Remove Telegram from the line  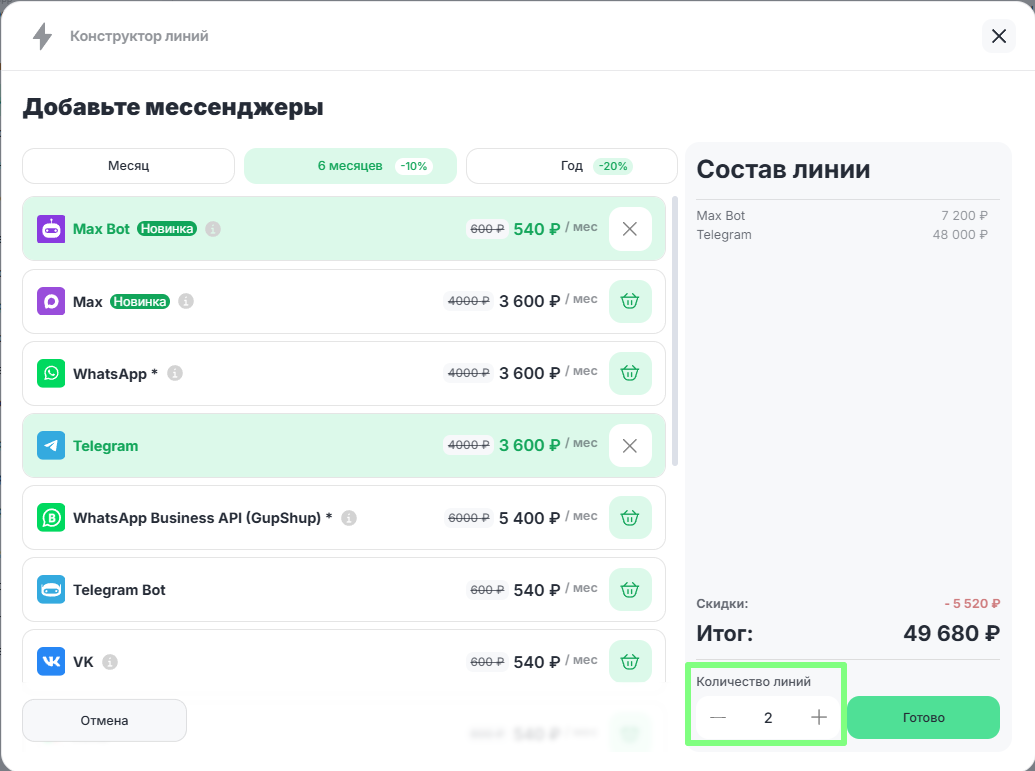point(630,446)
